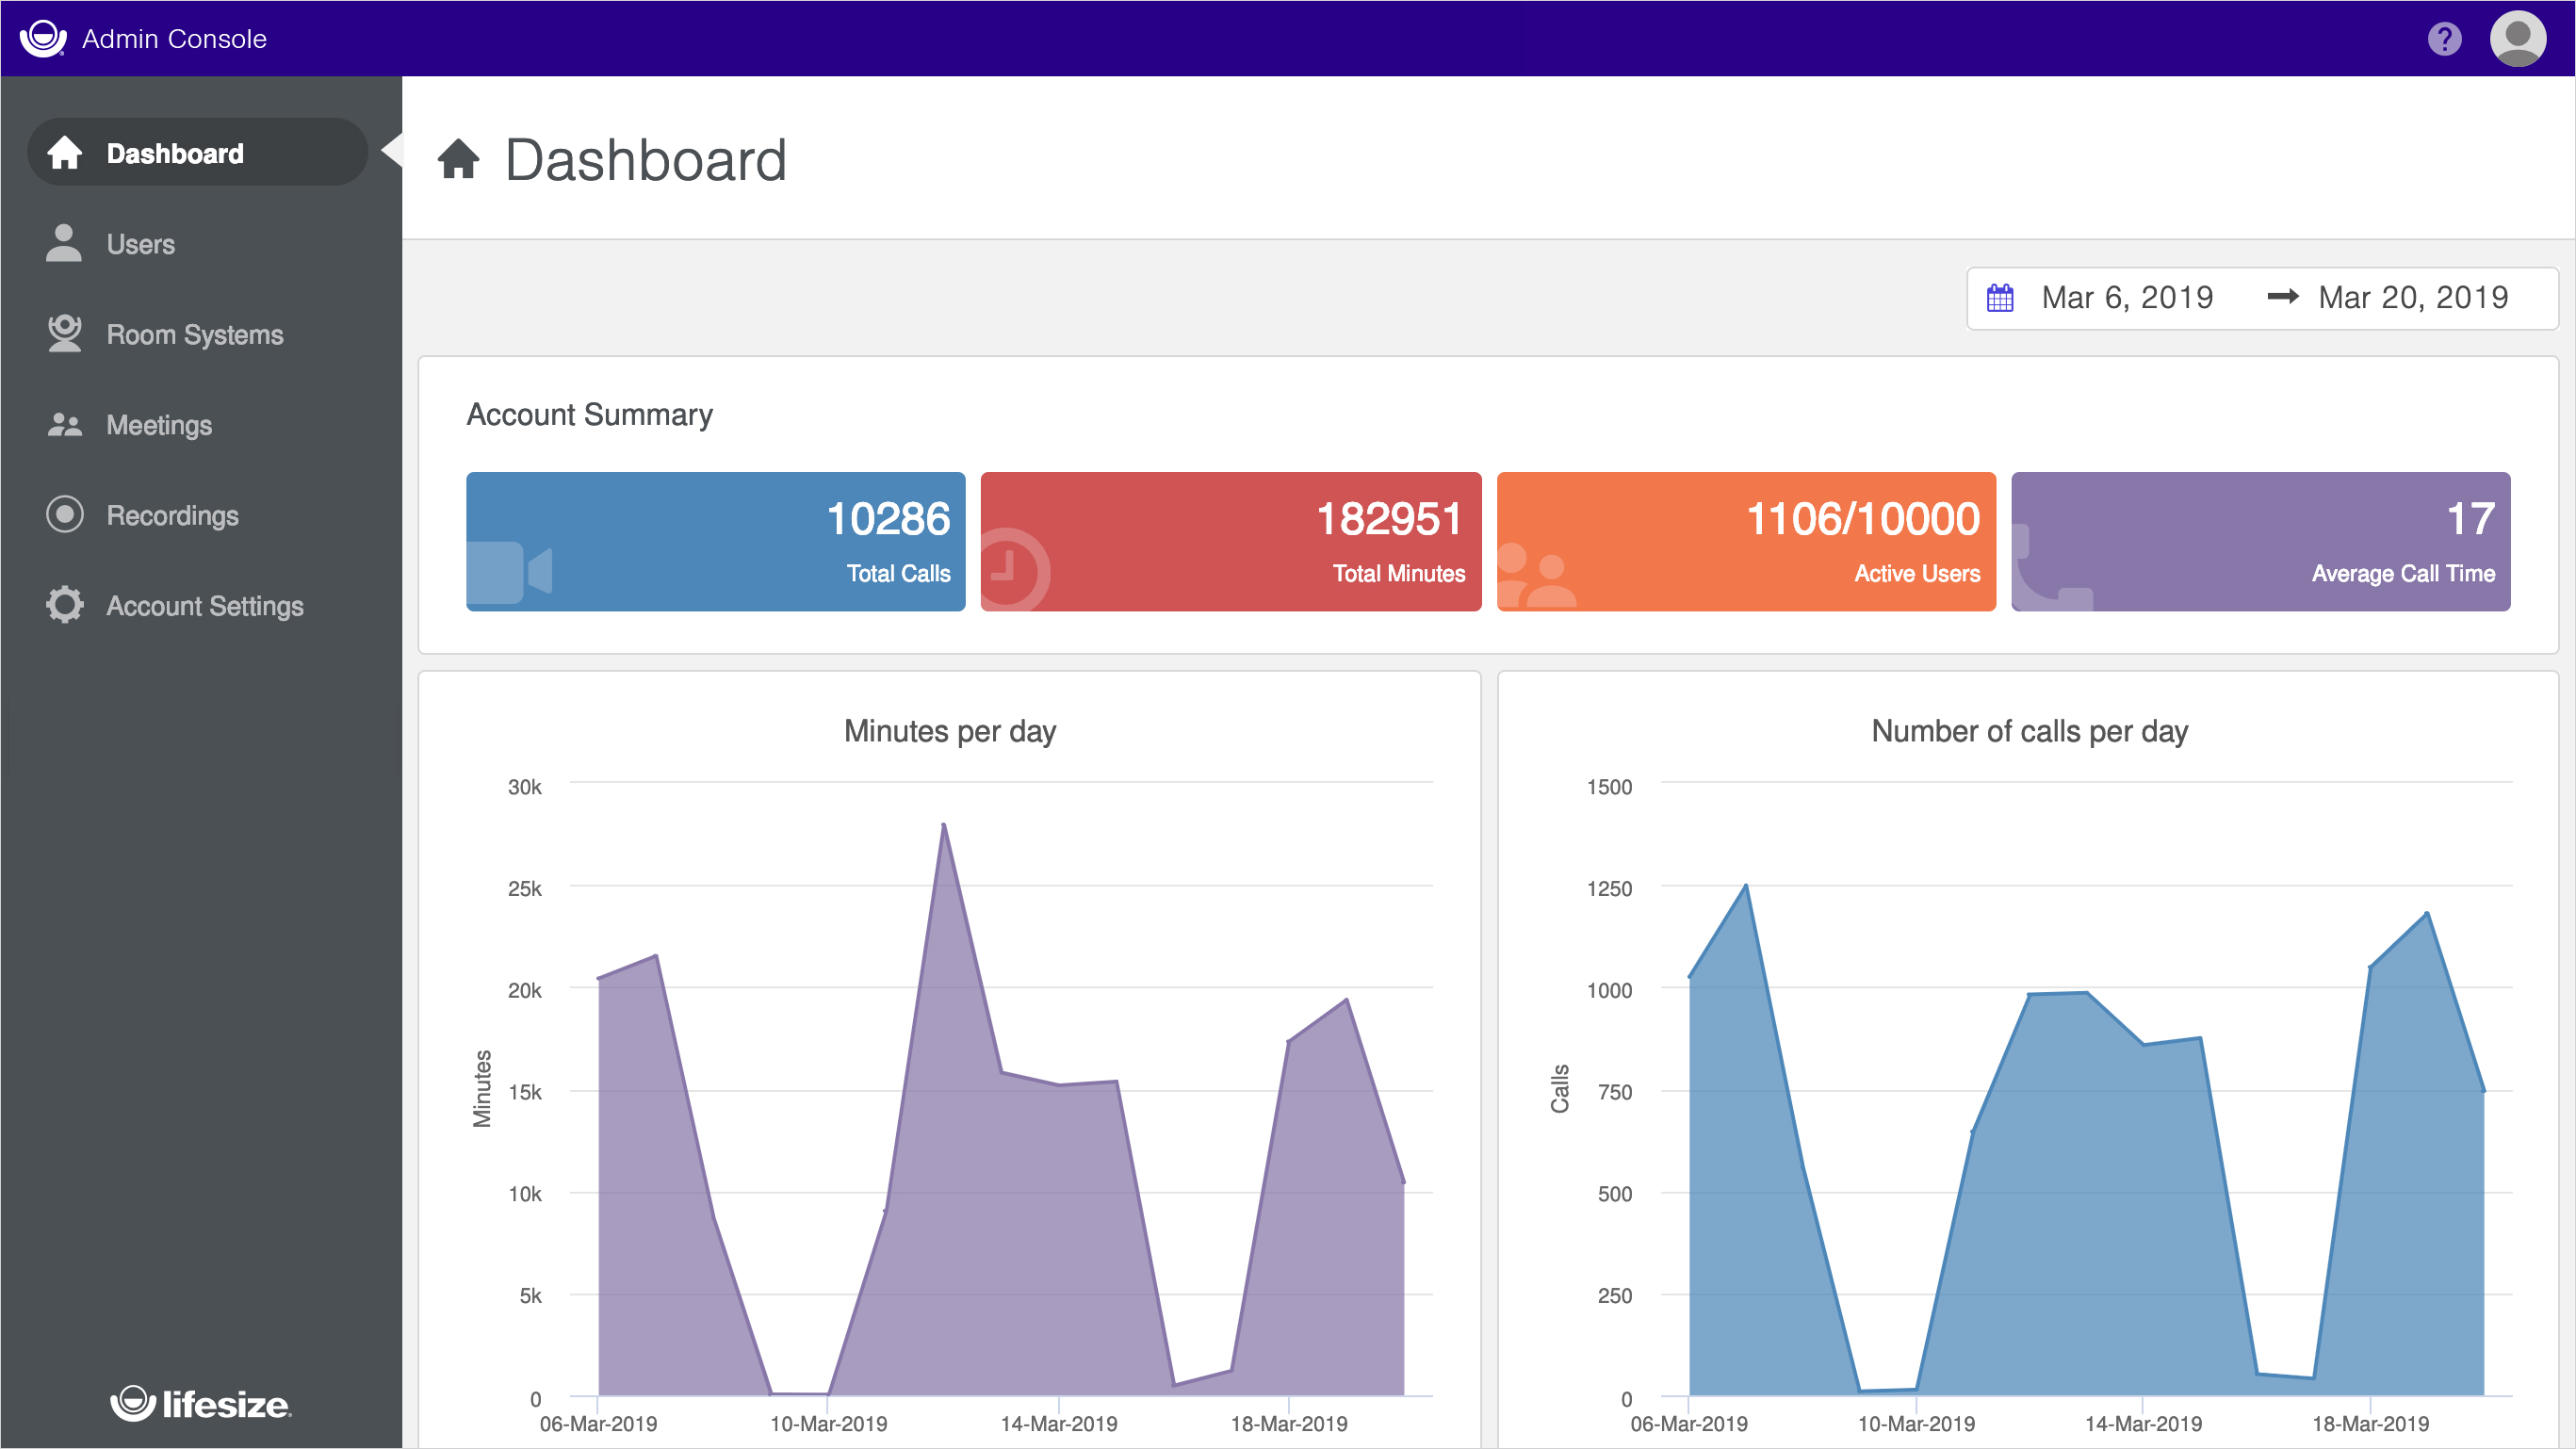Screen dimensions: 2576x1449
Task: Click the Meetings people icon
Action: (x=64, y=425)
